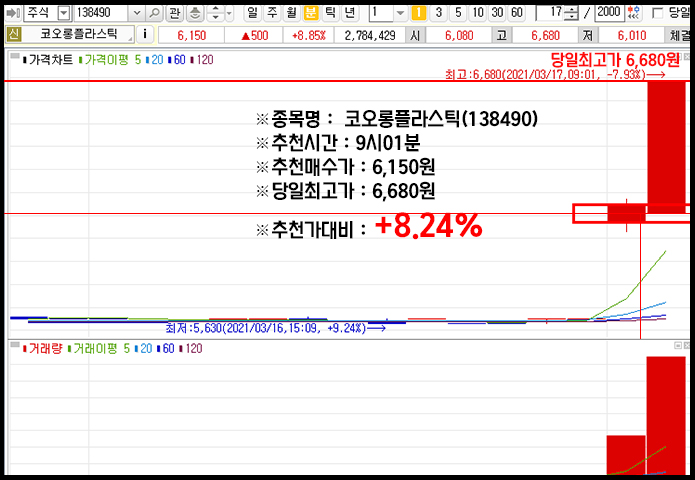Switch chart to weekly 주 period
Screen dimensions: 695x480
point(272,13)
